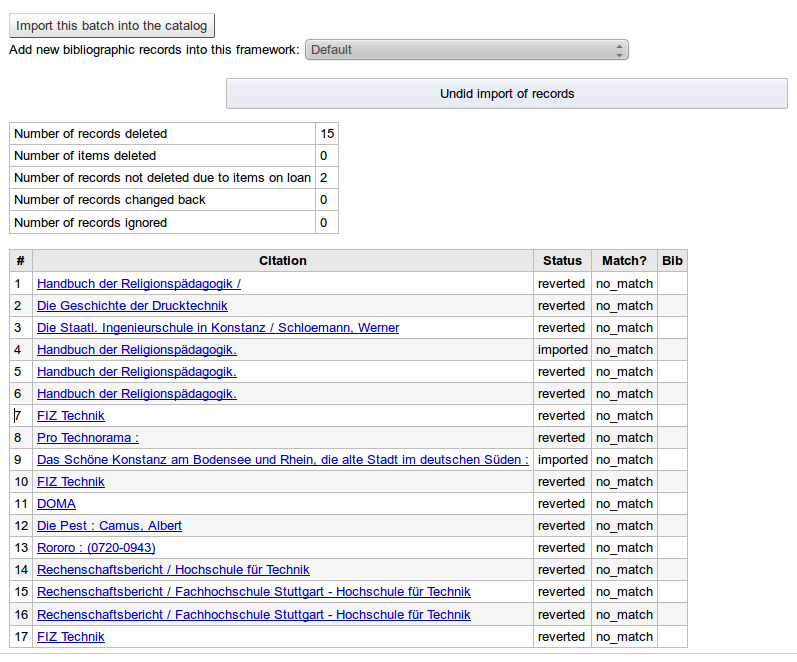Open Das Schöne Konstanz am Bodensee link
797x662 pixels.
click(x=283, y=460)
